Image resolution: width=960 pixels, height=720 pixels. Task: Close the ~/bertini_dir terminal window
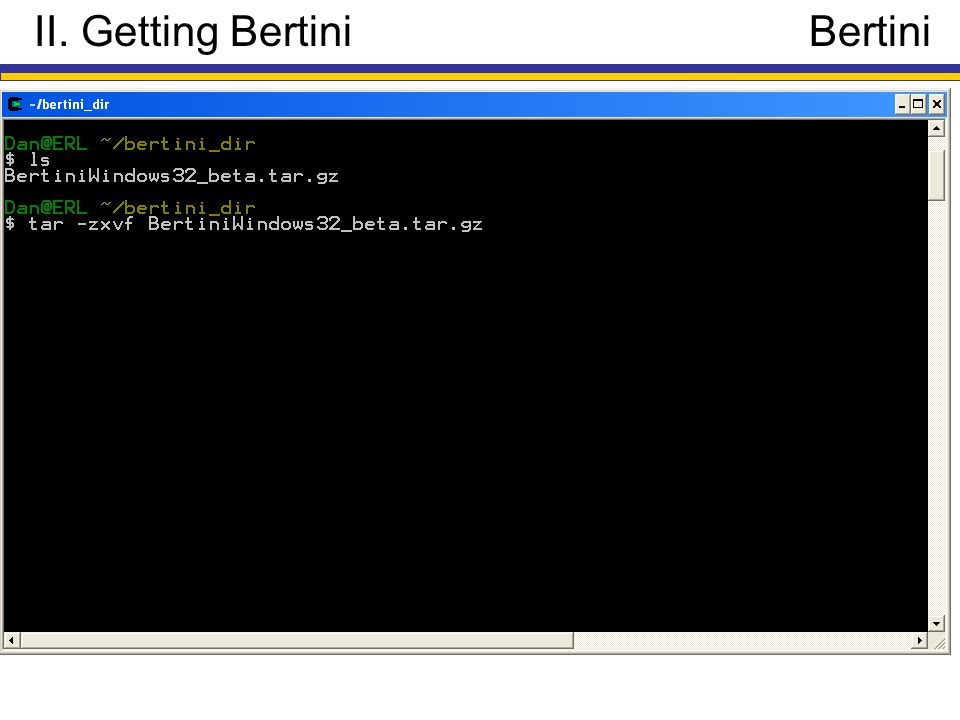point(937,105)
